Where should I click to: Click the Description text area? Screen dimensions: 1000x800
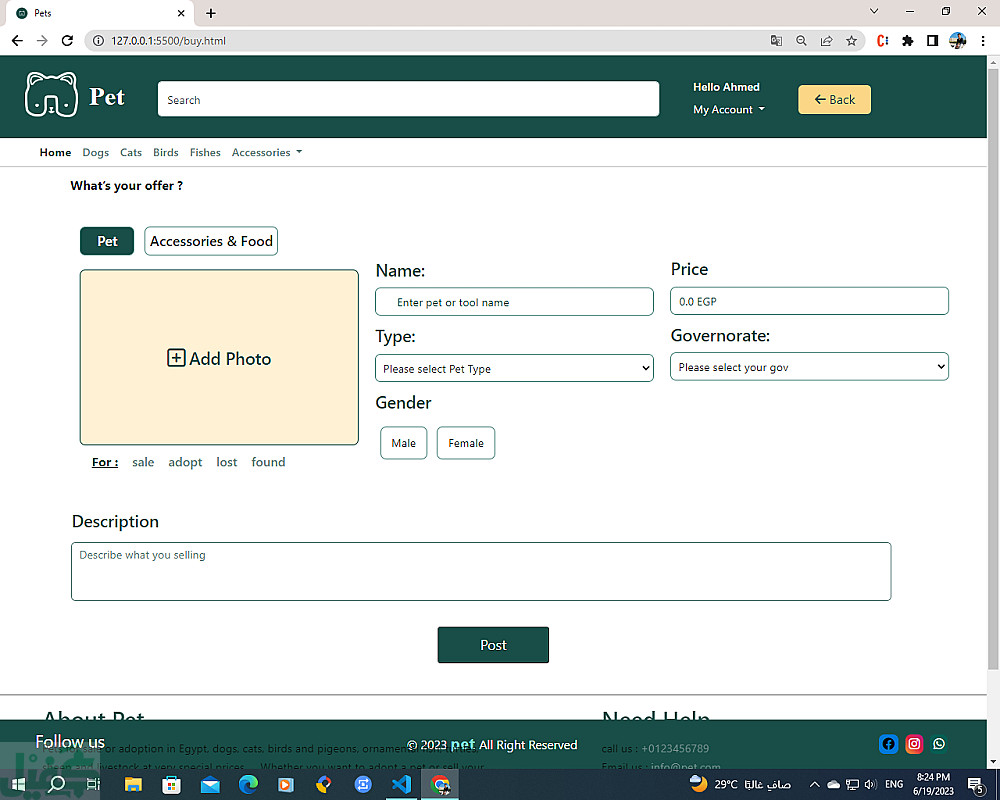click(481, 571)
